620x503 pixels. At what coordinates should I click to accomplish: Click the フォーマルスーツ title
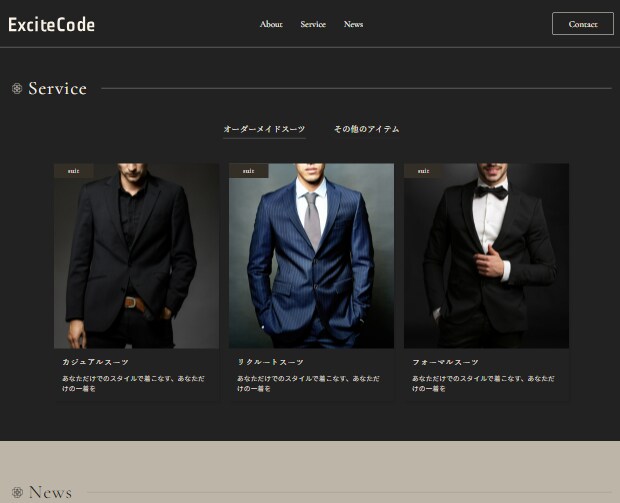point(445,362)
